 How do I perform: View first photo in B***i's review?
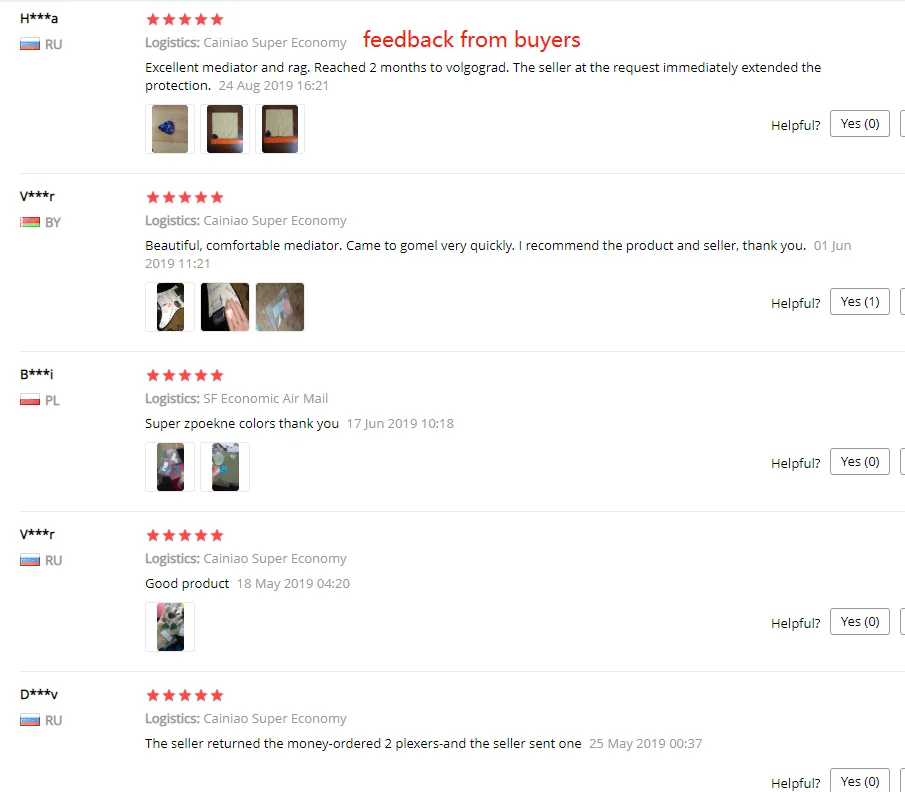click(x=170, y=466)
